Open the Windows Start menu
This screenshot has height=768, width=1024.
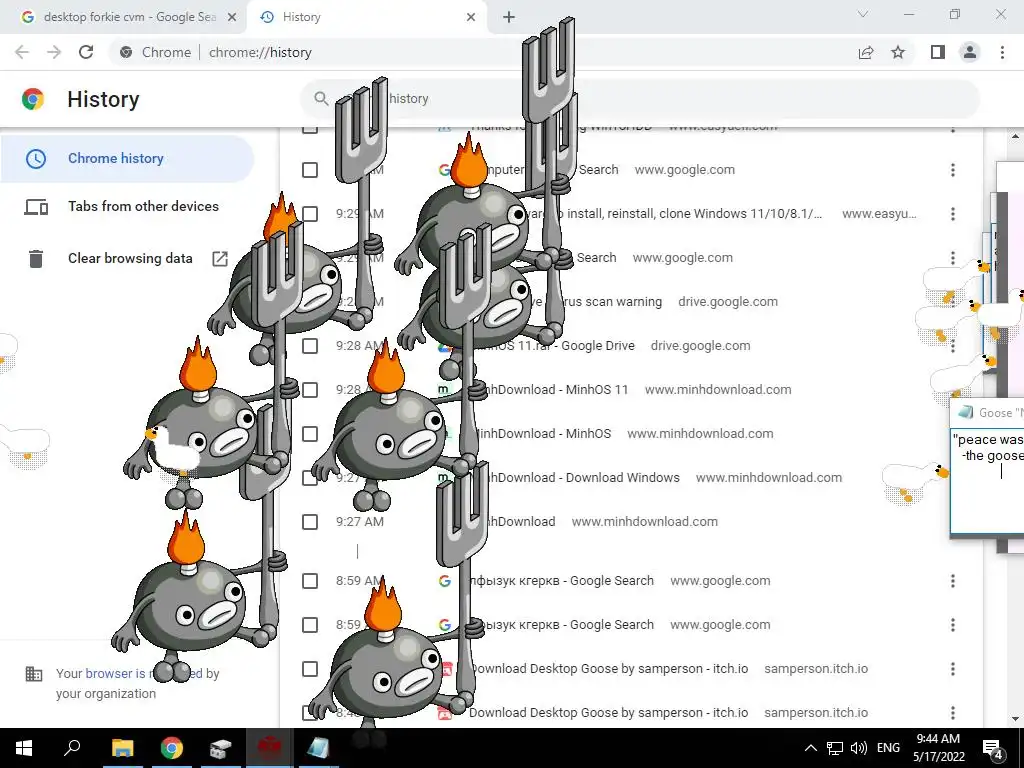[24, 748]
